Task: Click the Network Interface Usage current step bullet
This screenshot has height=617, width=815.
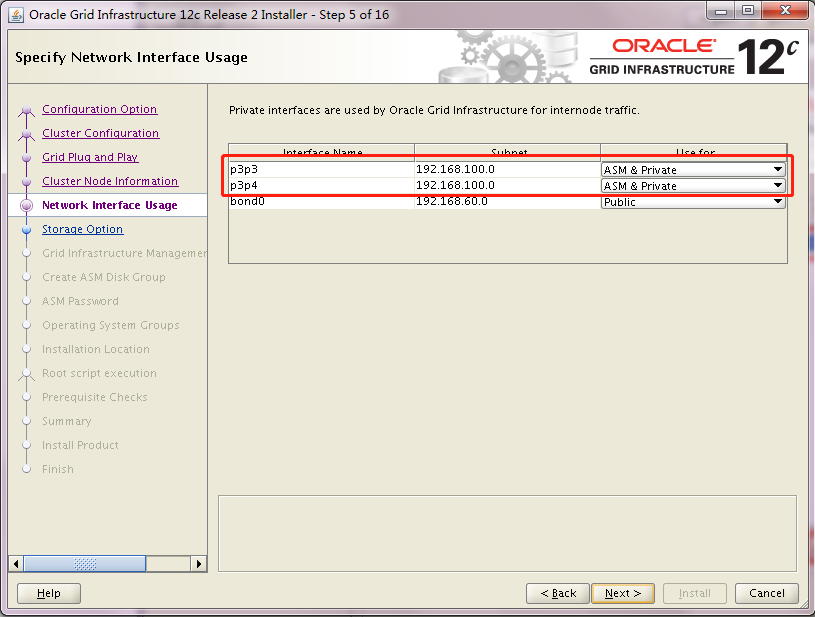Action: (27, 205)
